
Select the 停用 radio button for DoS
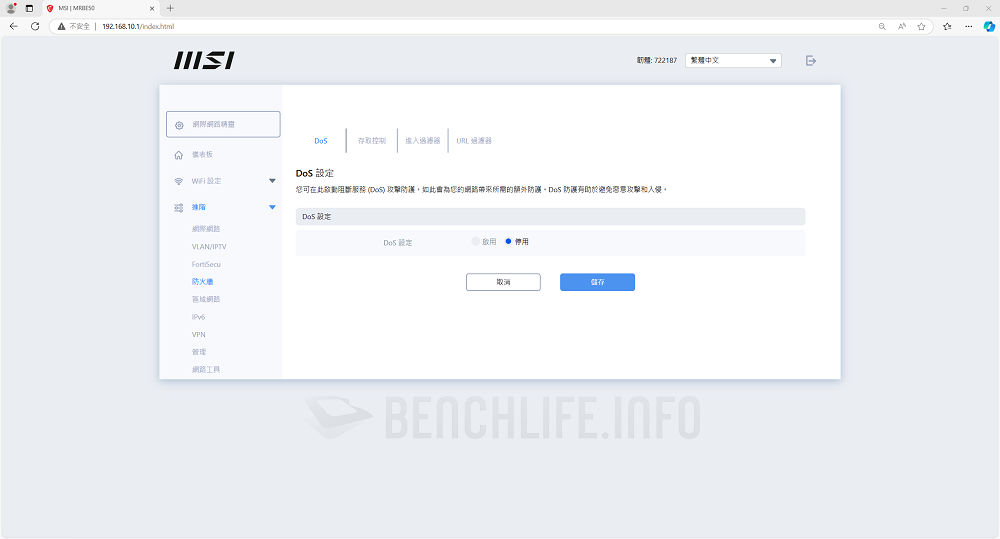tap(508, 241)
